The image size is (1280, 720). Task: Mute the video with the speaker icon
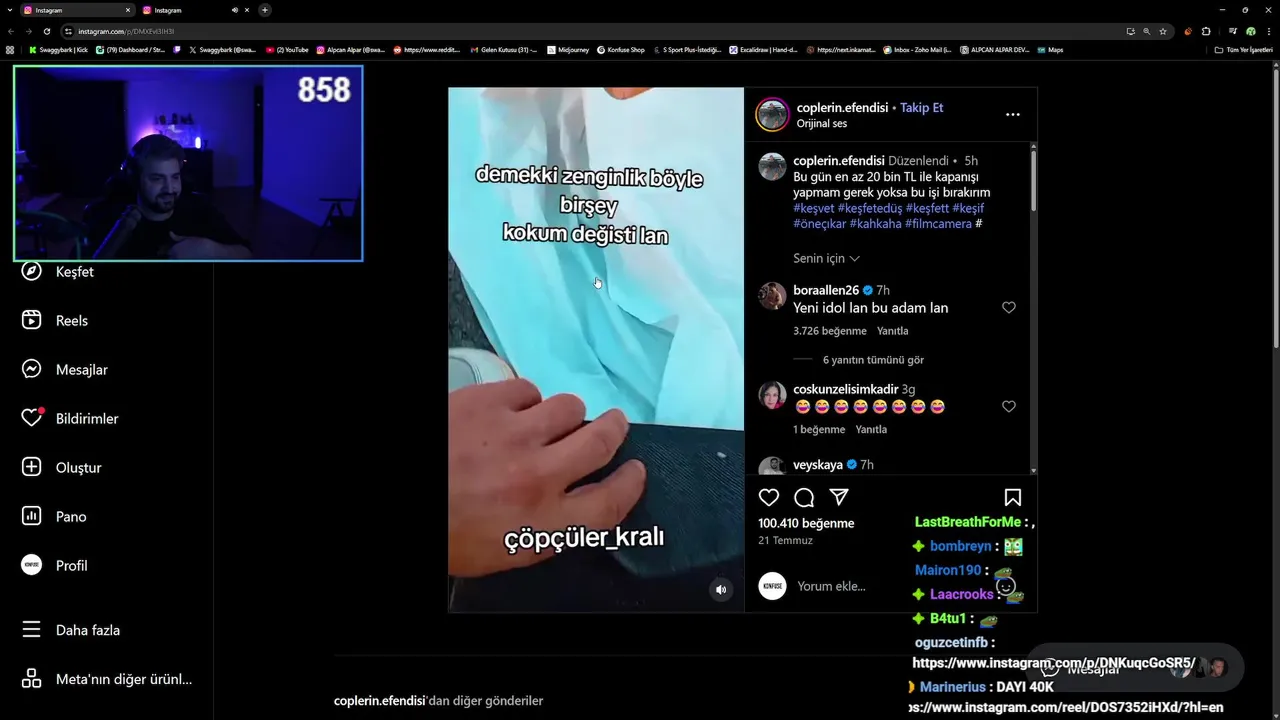[721, 590]
